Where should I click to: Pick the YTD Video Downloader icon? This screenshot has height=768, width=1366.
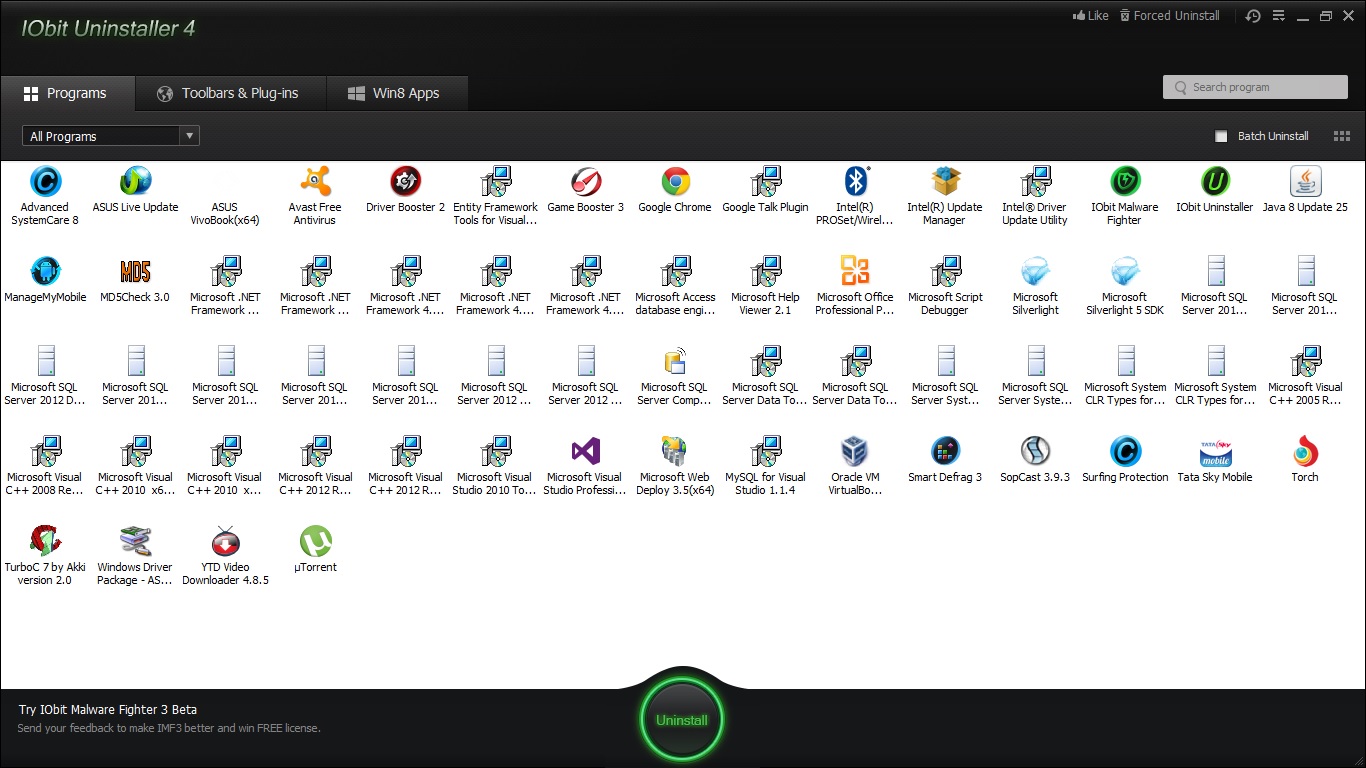pos(225,543)
